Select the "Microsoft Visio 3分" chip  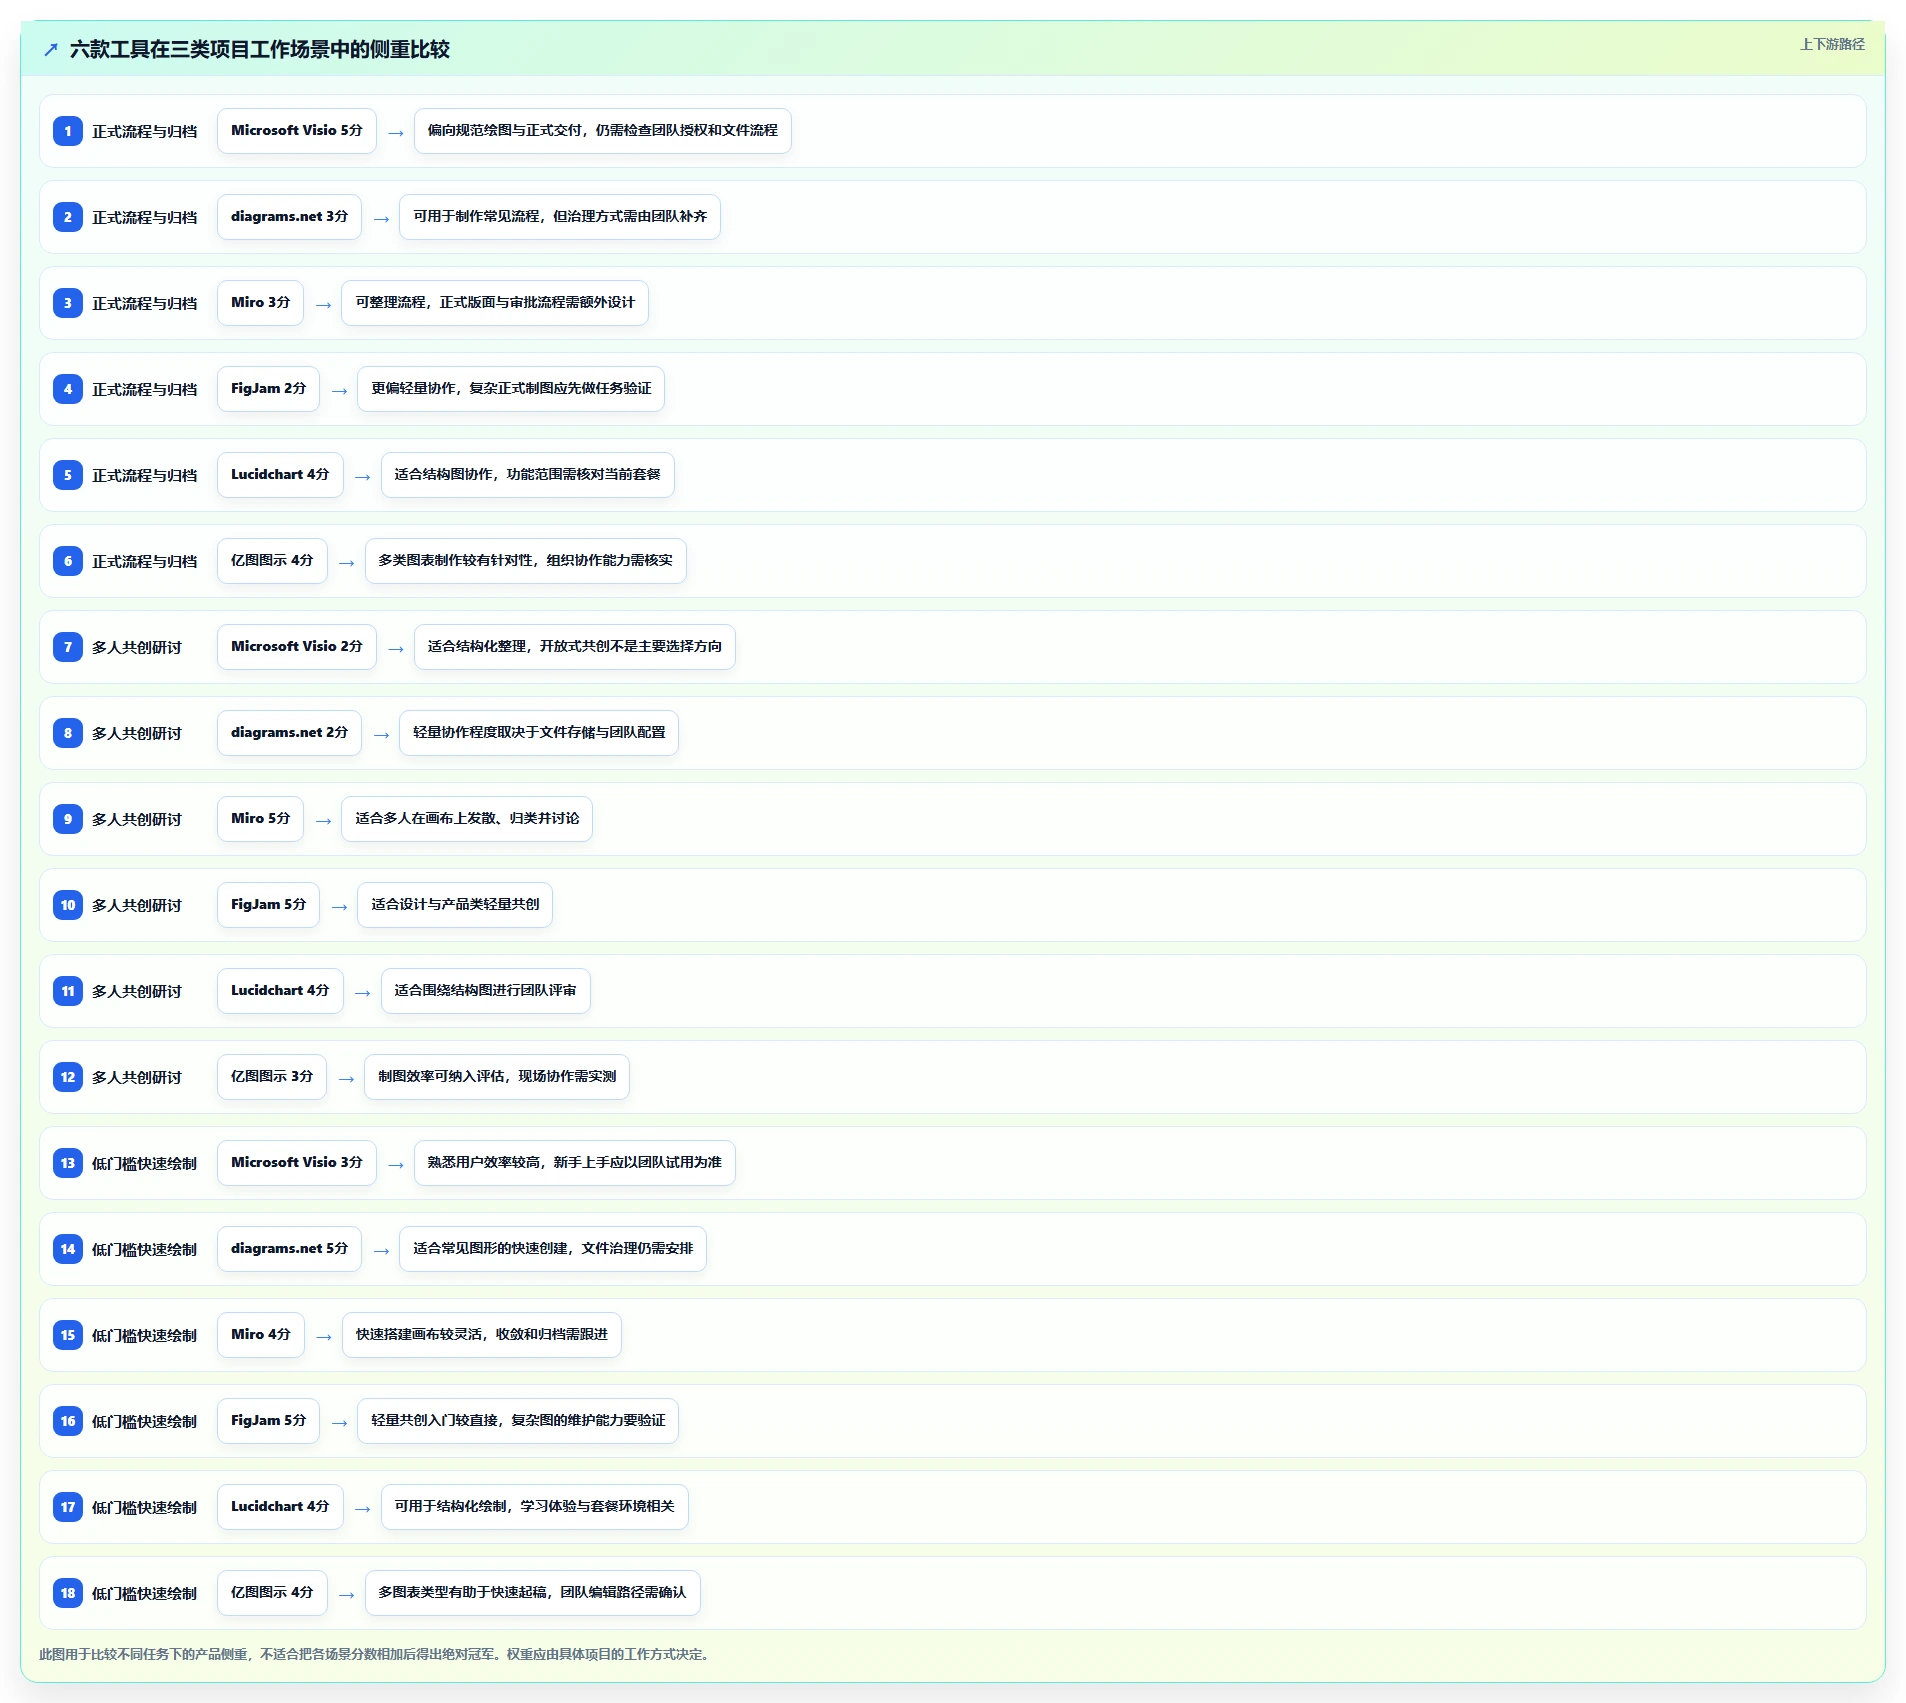(297, 1163)
